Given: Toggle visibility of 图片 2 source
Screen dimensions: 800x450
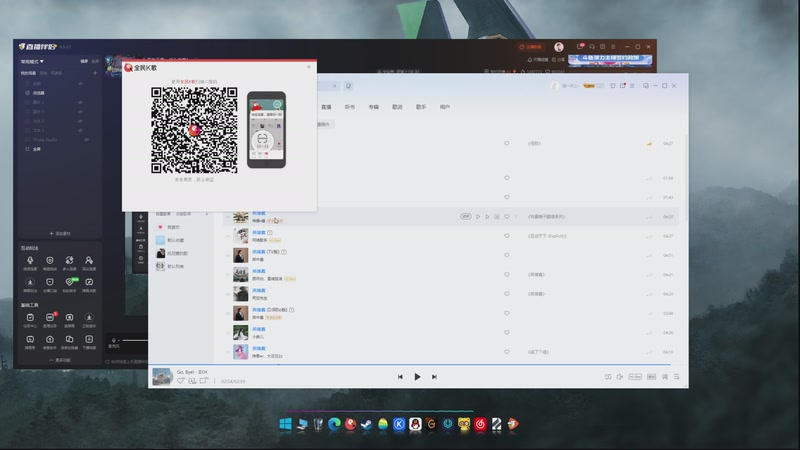Looking at the screenshot, I should [80, 102].
